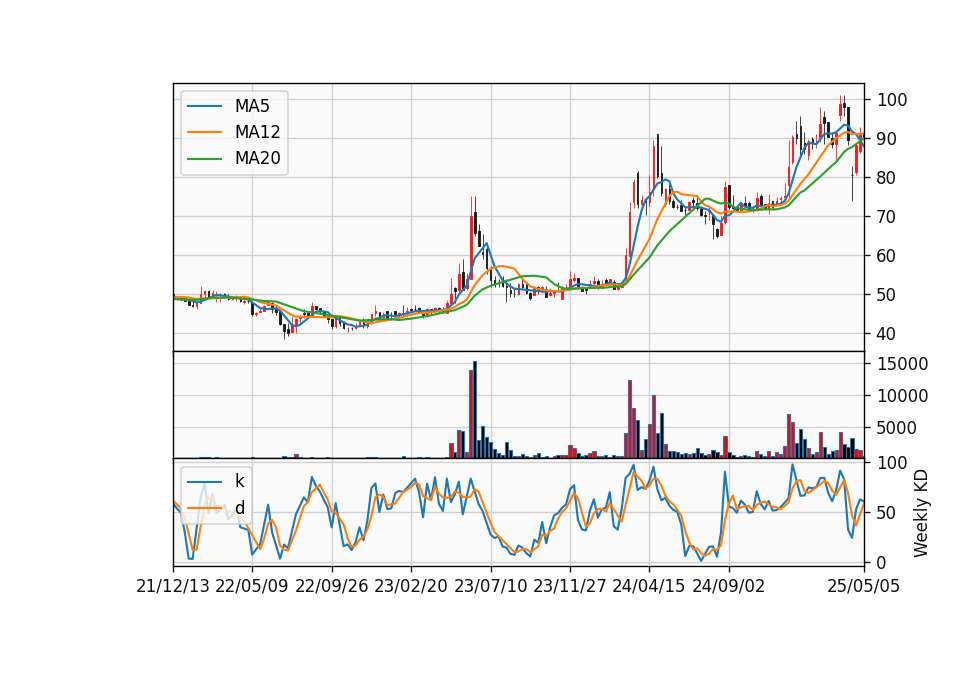Viewport: 960px width, 690px height.
Task: Select the 22/09/26 date axis label
Action: click(x=331, y=586)
